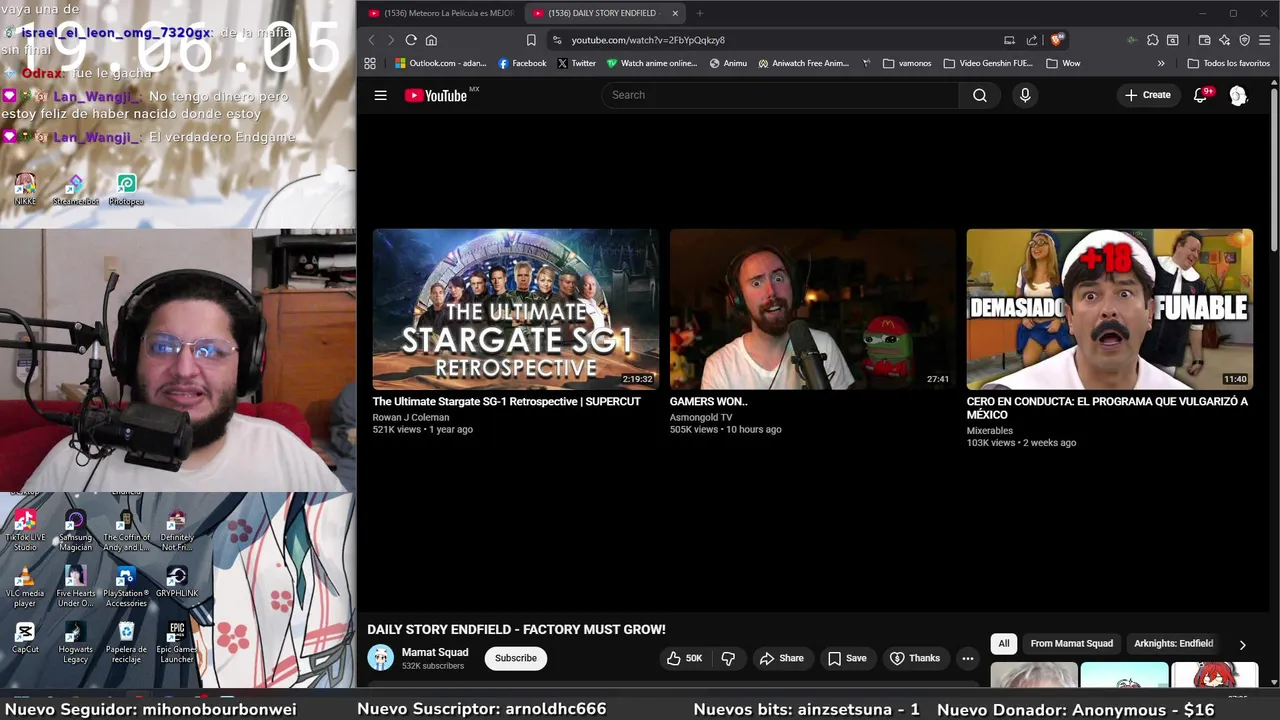Select the From Mamat Squad filter chip
This screenshot has width=1280, height=720.
pos(1071,644)
